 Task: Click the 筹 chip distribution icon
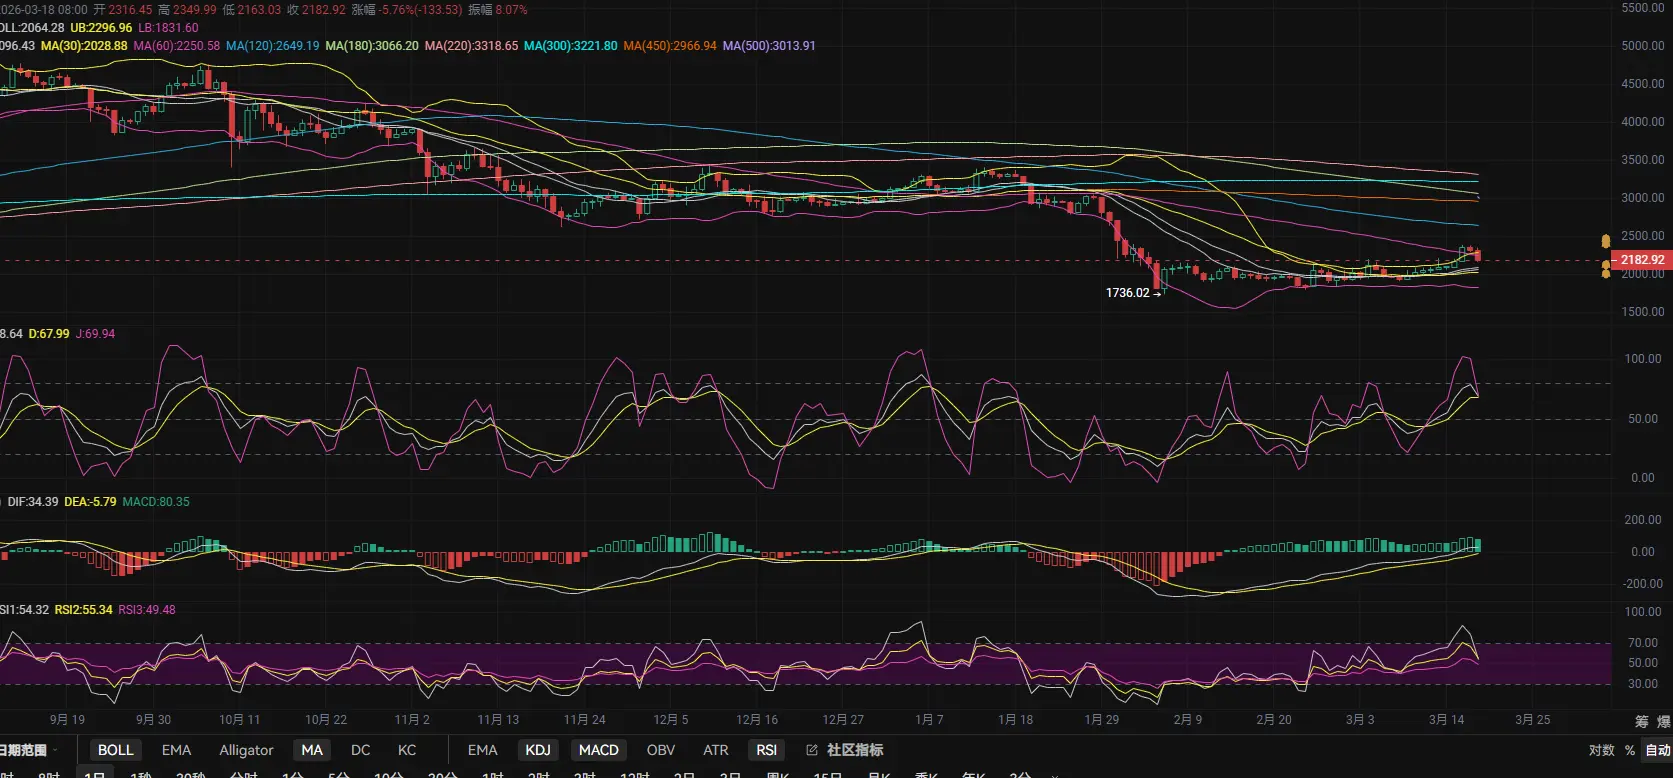[1641, 721]
